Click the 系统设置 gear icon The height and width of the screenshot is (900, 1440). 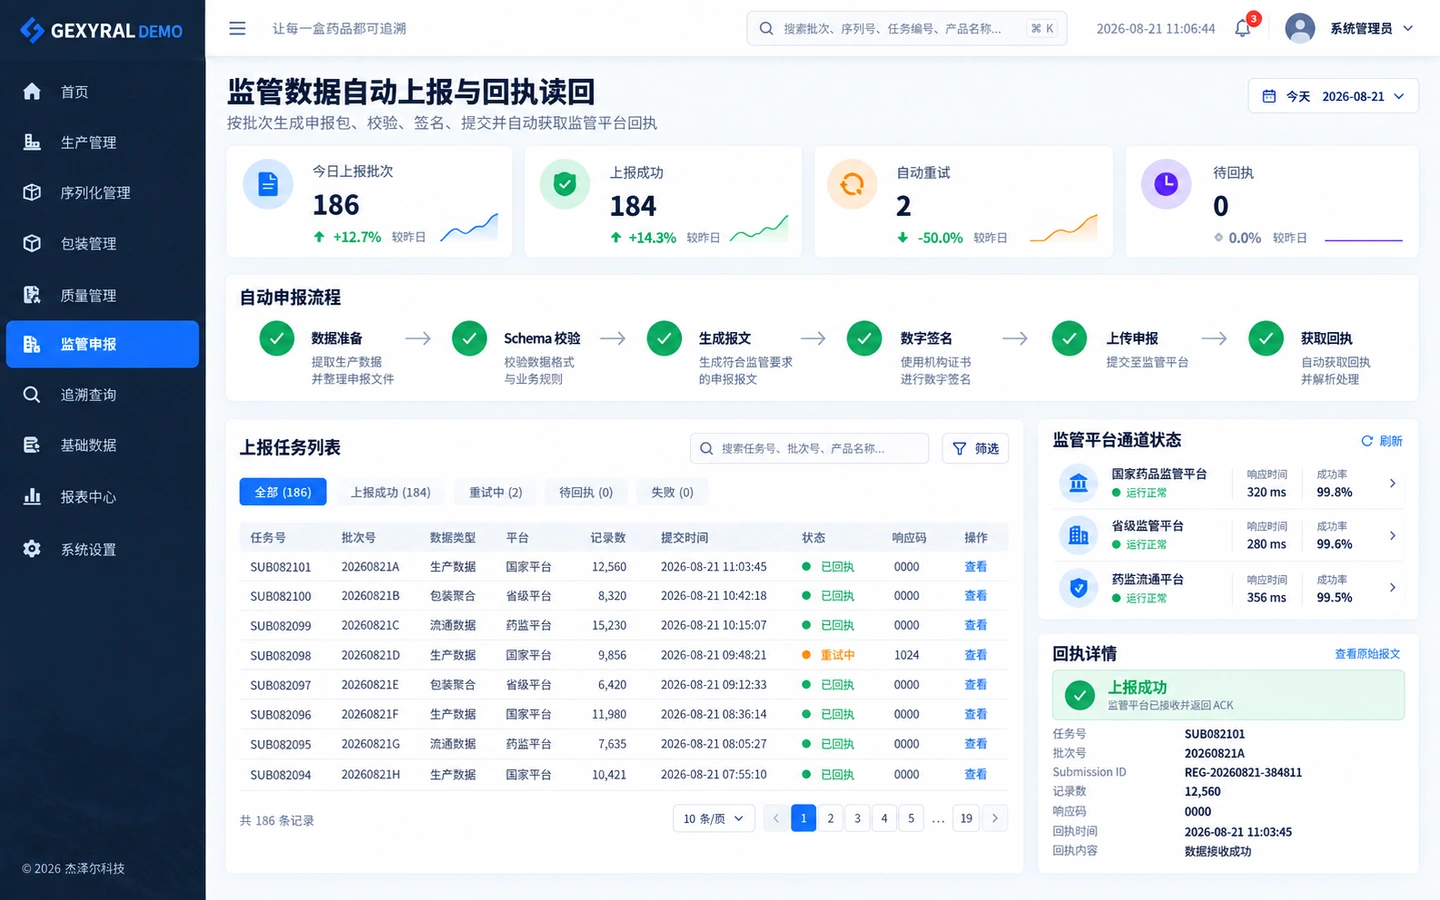click(x=32, y=549)
